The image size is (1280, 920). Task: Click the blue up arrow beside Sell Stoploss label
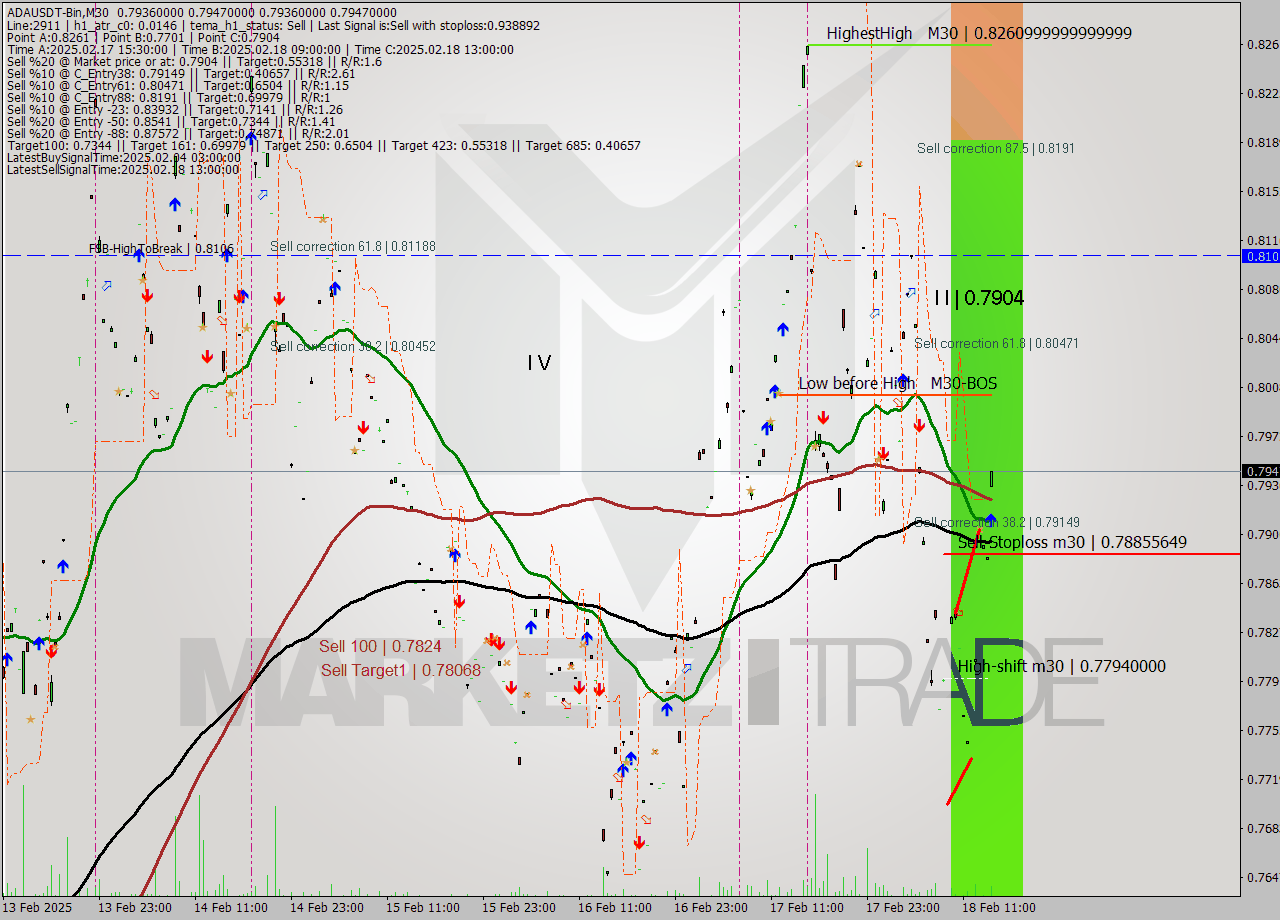(990, 519)
